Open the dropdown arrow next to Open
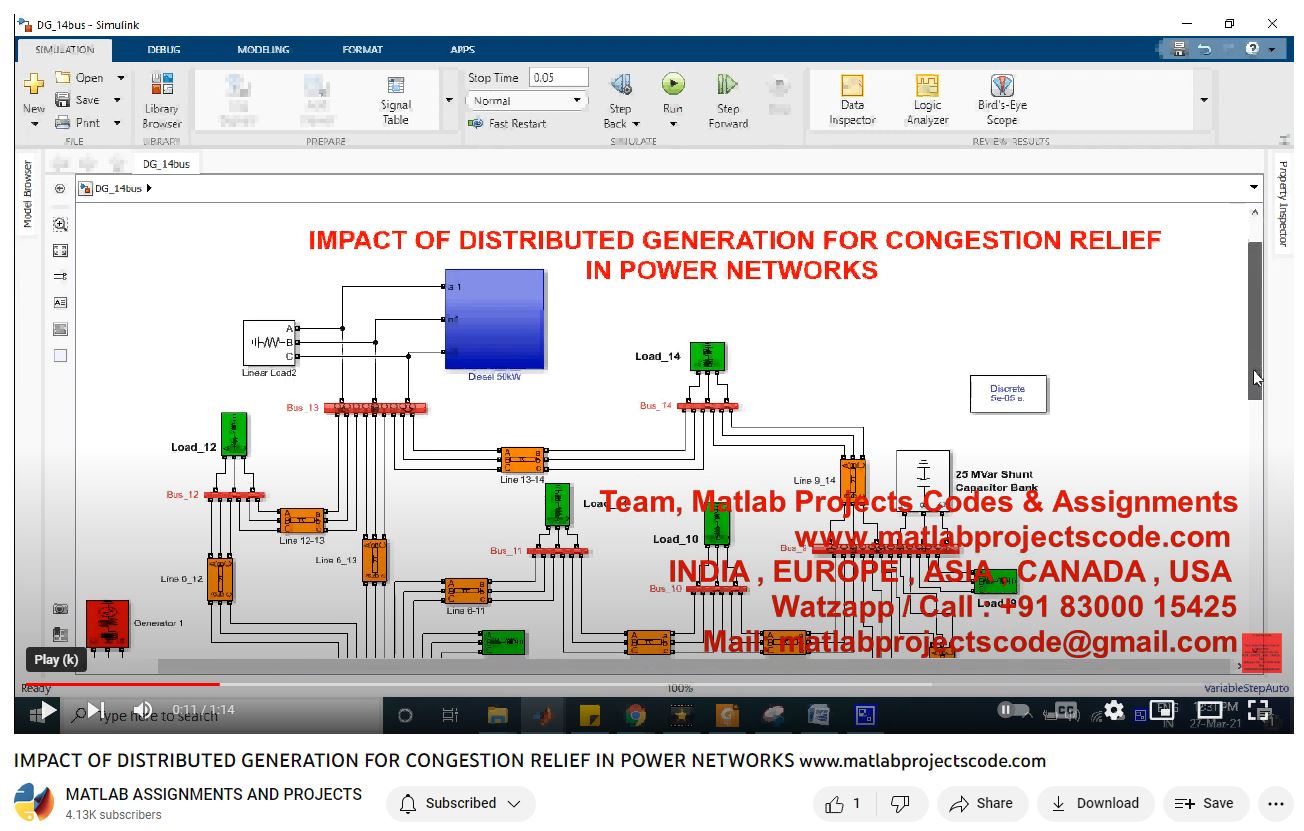Image resolution: width=1304 pixels, height=831 pixels. pyautogui.click(x=120, y=78)
